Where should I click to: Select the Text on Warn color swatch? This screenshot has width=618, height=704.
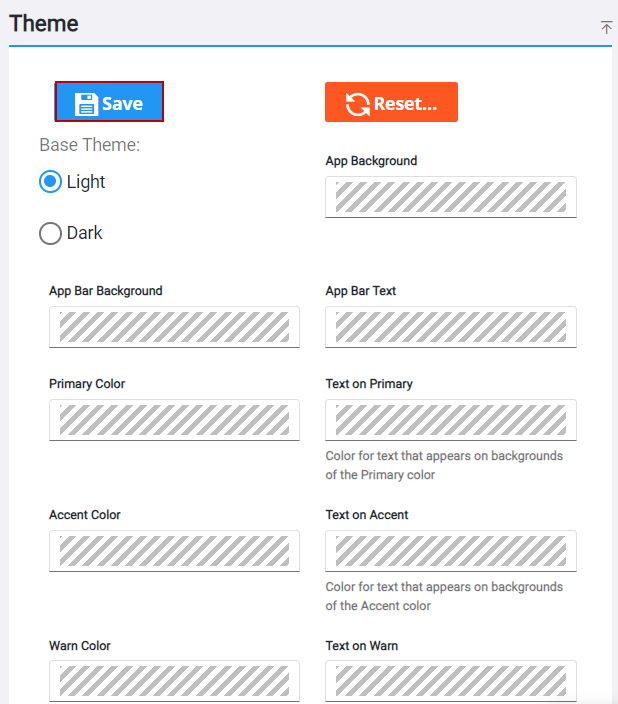(451, 681)
